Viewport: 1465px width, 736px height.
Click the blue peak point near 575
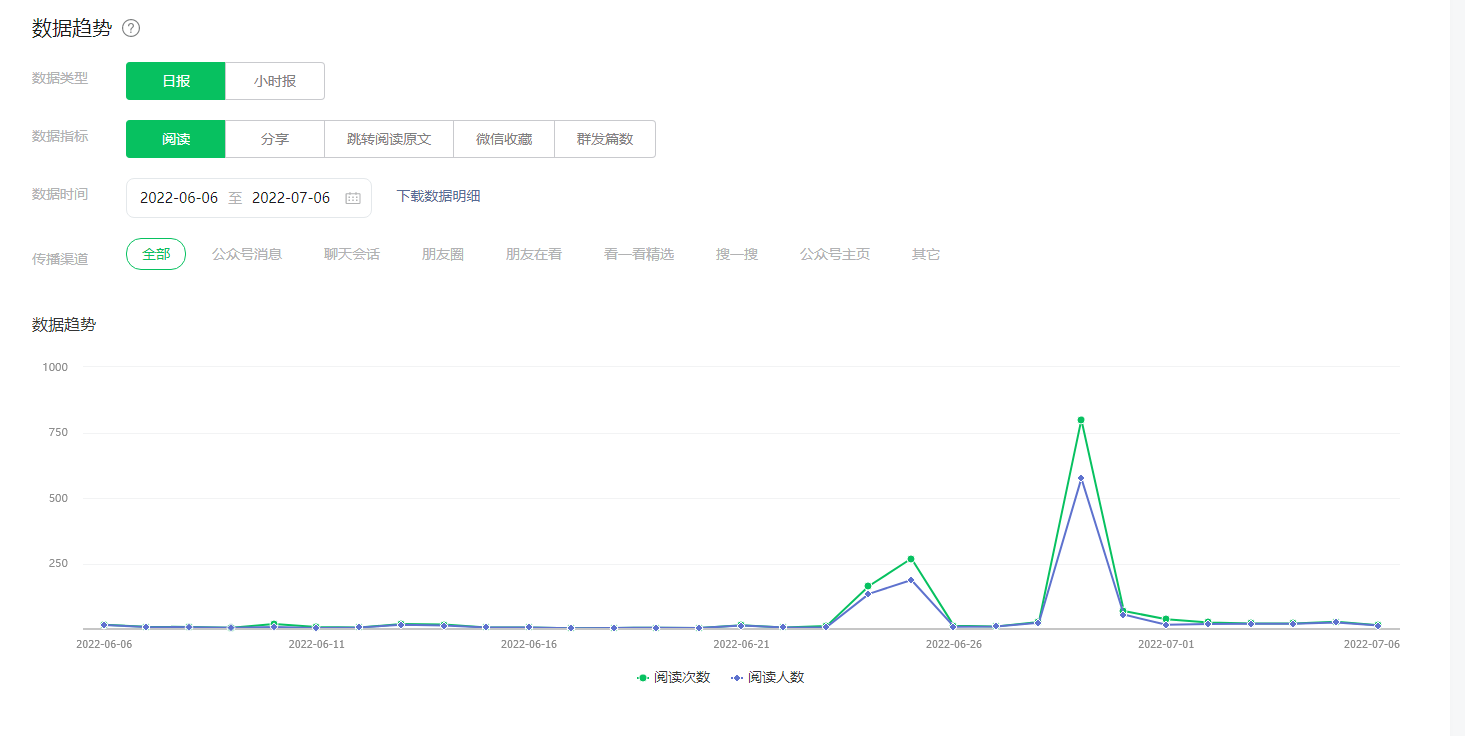1081,478
